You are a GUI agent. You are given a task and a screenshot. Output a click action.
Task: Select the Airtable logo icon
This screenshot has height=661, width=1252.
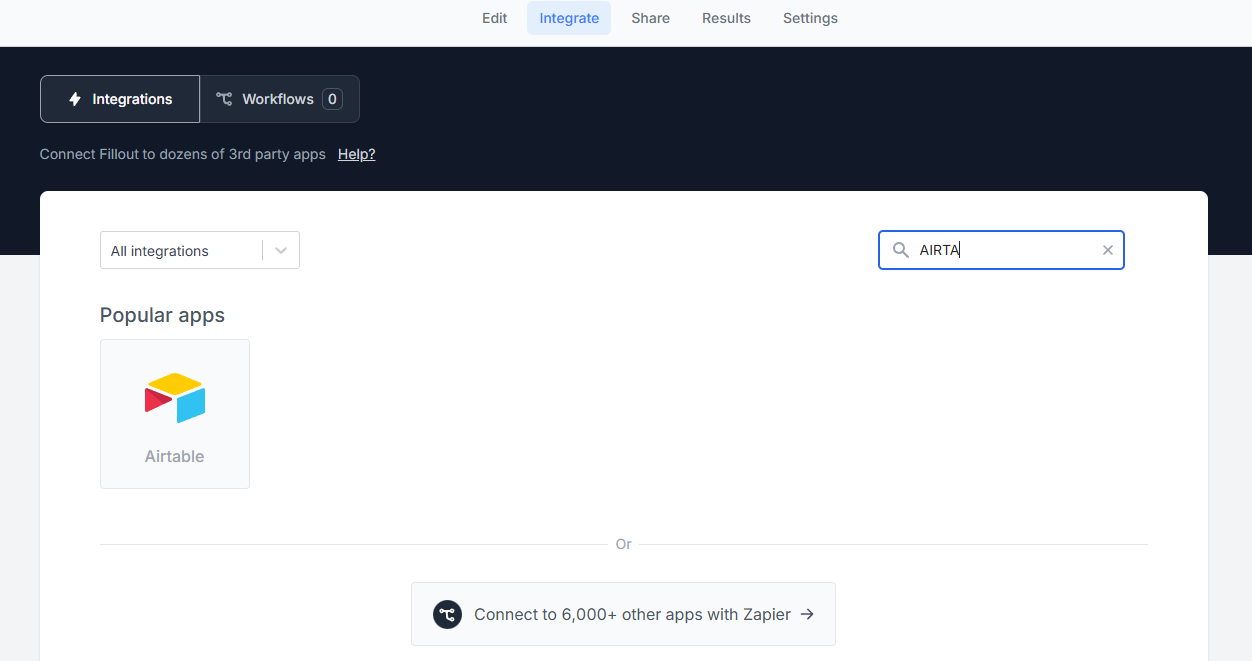coord(175,398)
